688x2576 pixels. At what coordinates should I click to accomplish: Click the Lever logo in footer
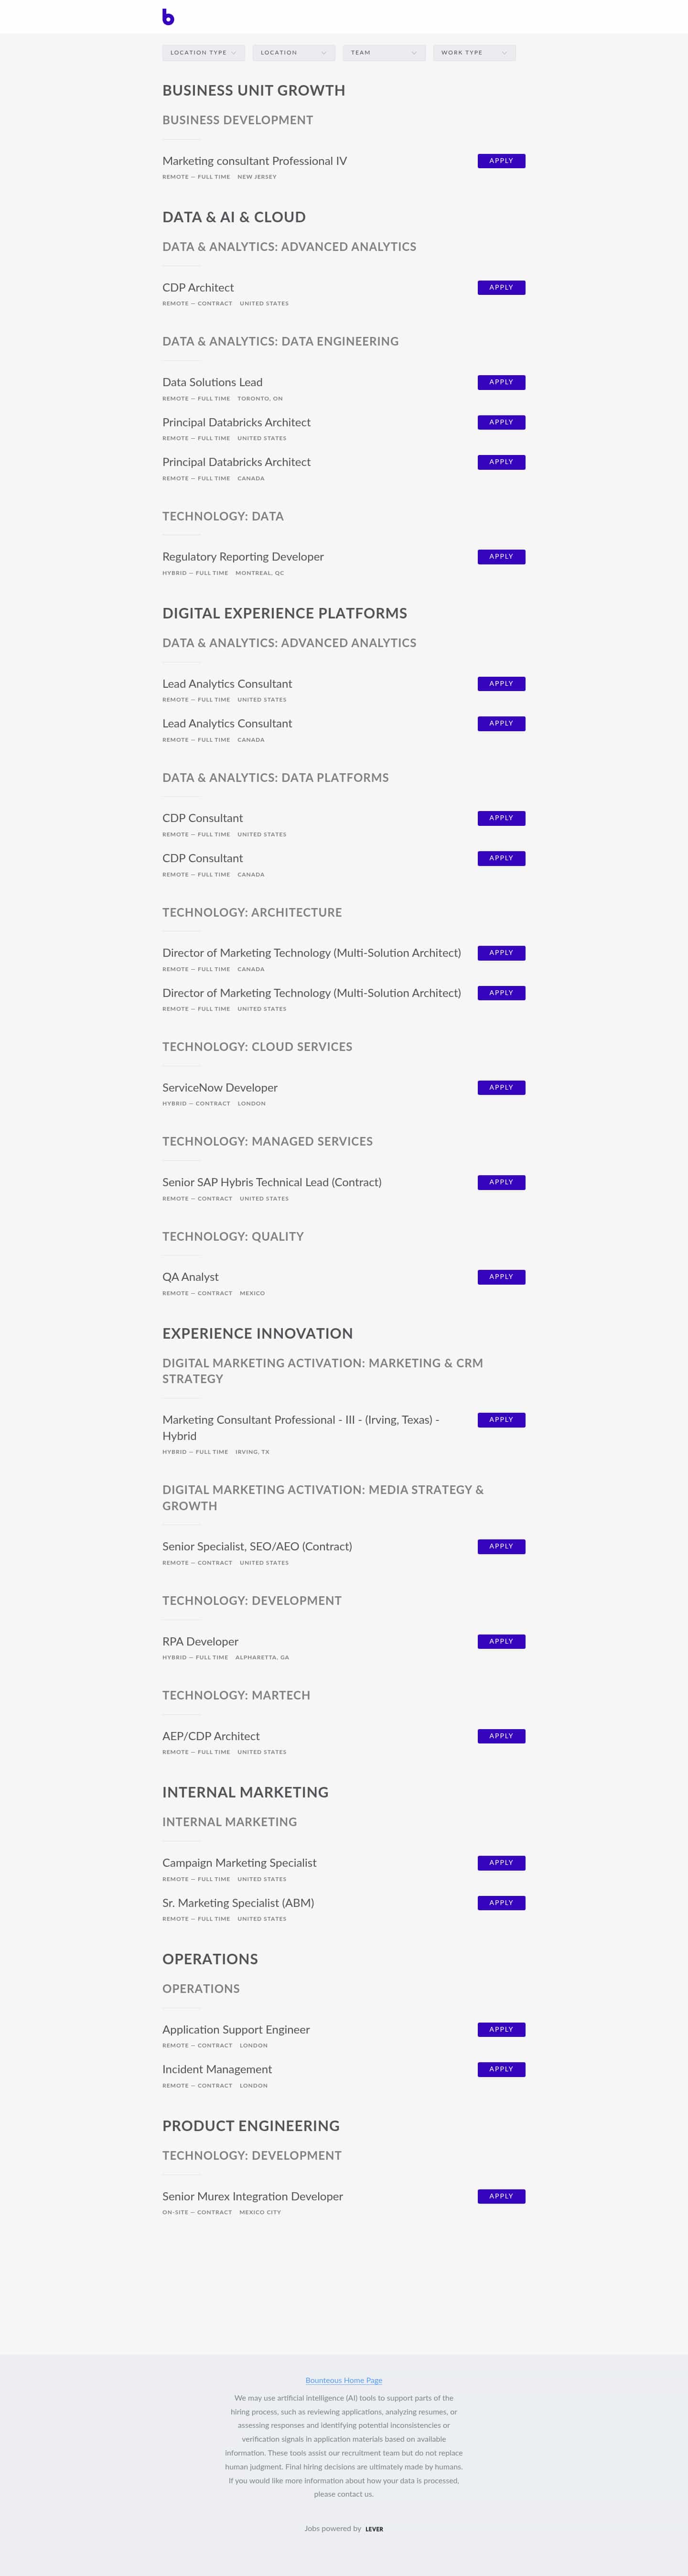pyautogui.click(x=374, y=2529)
